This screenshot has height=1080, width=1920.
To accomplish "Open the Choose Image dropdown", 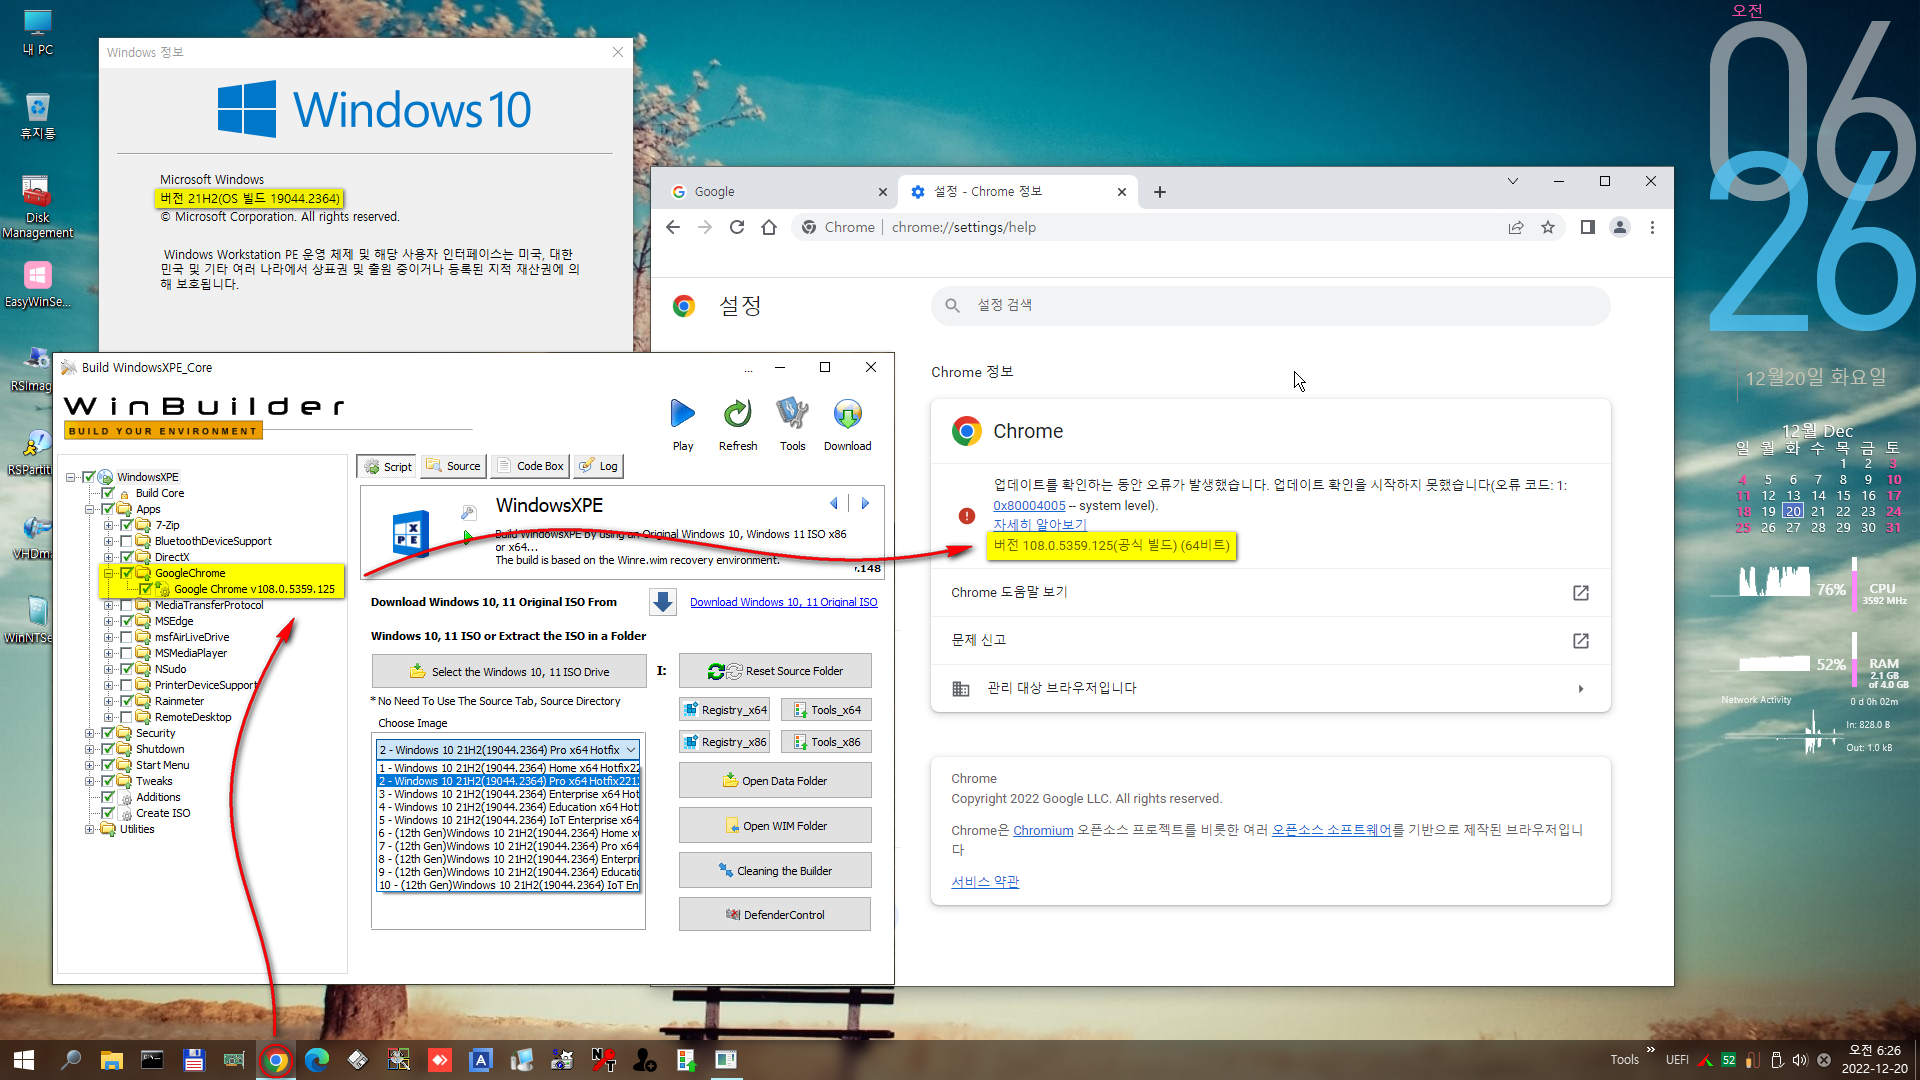I will point(508,749).
